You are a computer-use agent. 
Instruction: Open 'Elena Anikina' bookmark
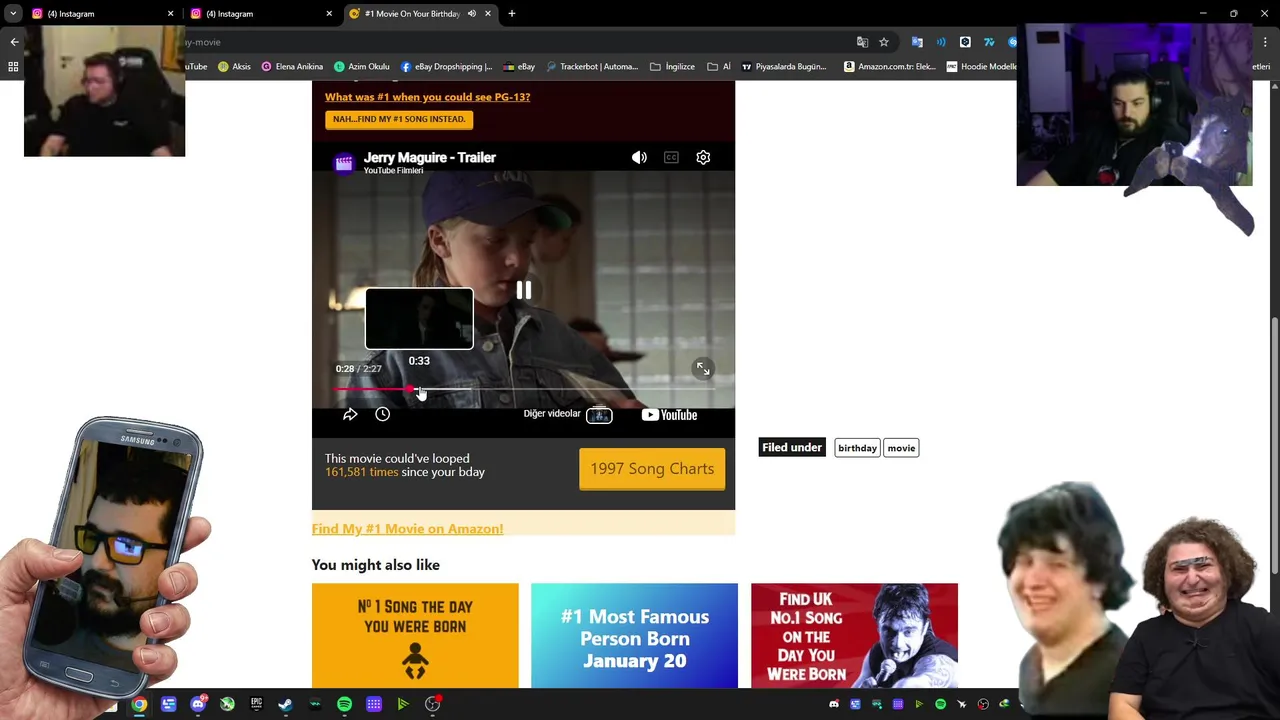click(292, 67)
